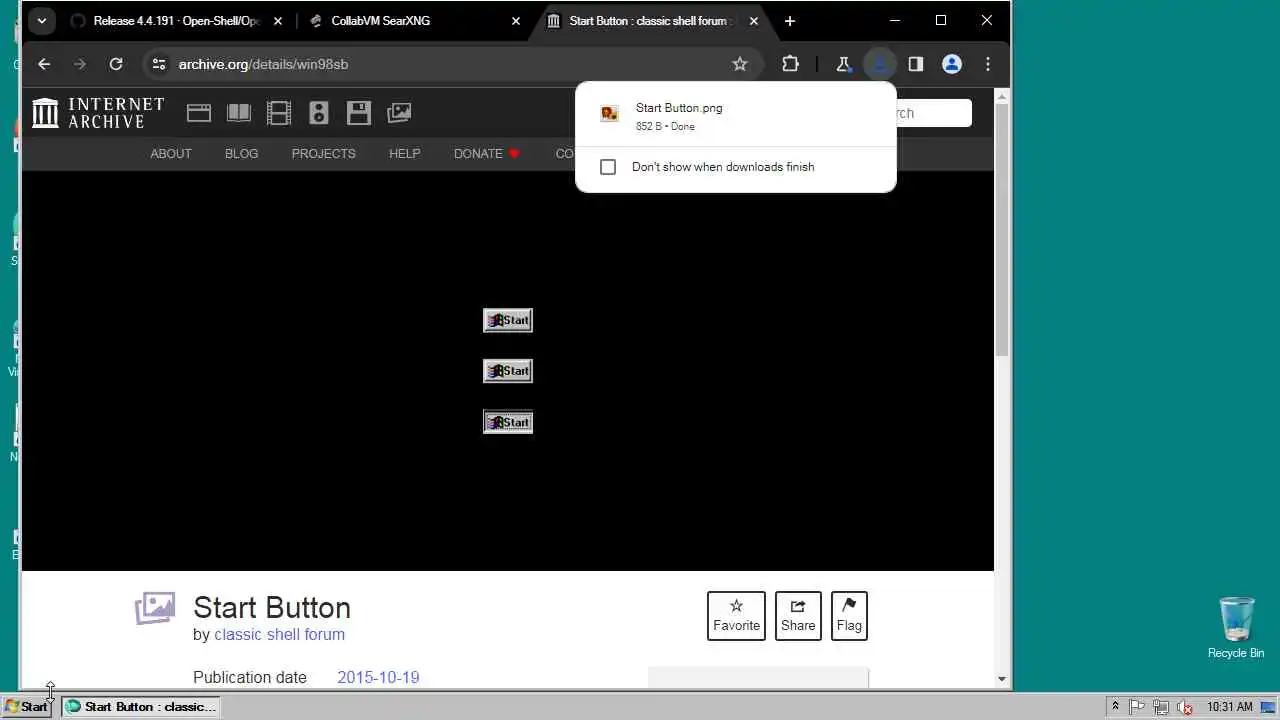
Task: Open the ABOUT nav item
Action: click(x=171, y=154)
